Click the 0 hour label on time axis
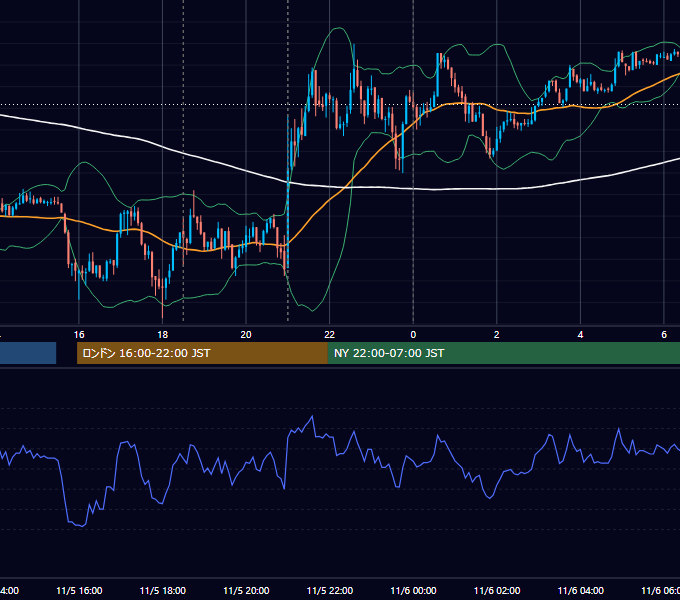Viewport: 680px width, 600px height. coord(413,335)
